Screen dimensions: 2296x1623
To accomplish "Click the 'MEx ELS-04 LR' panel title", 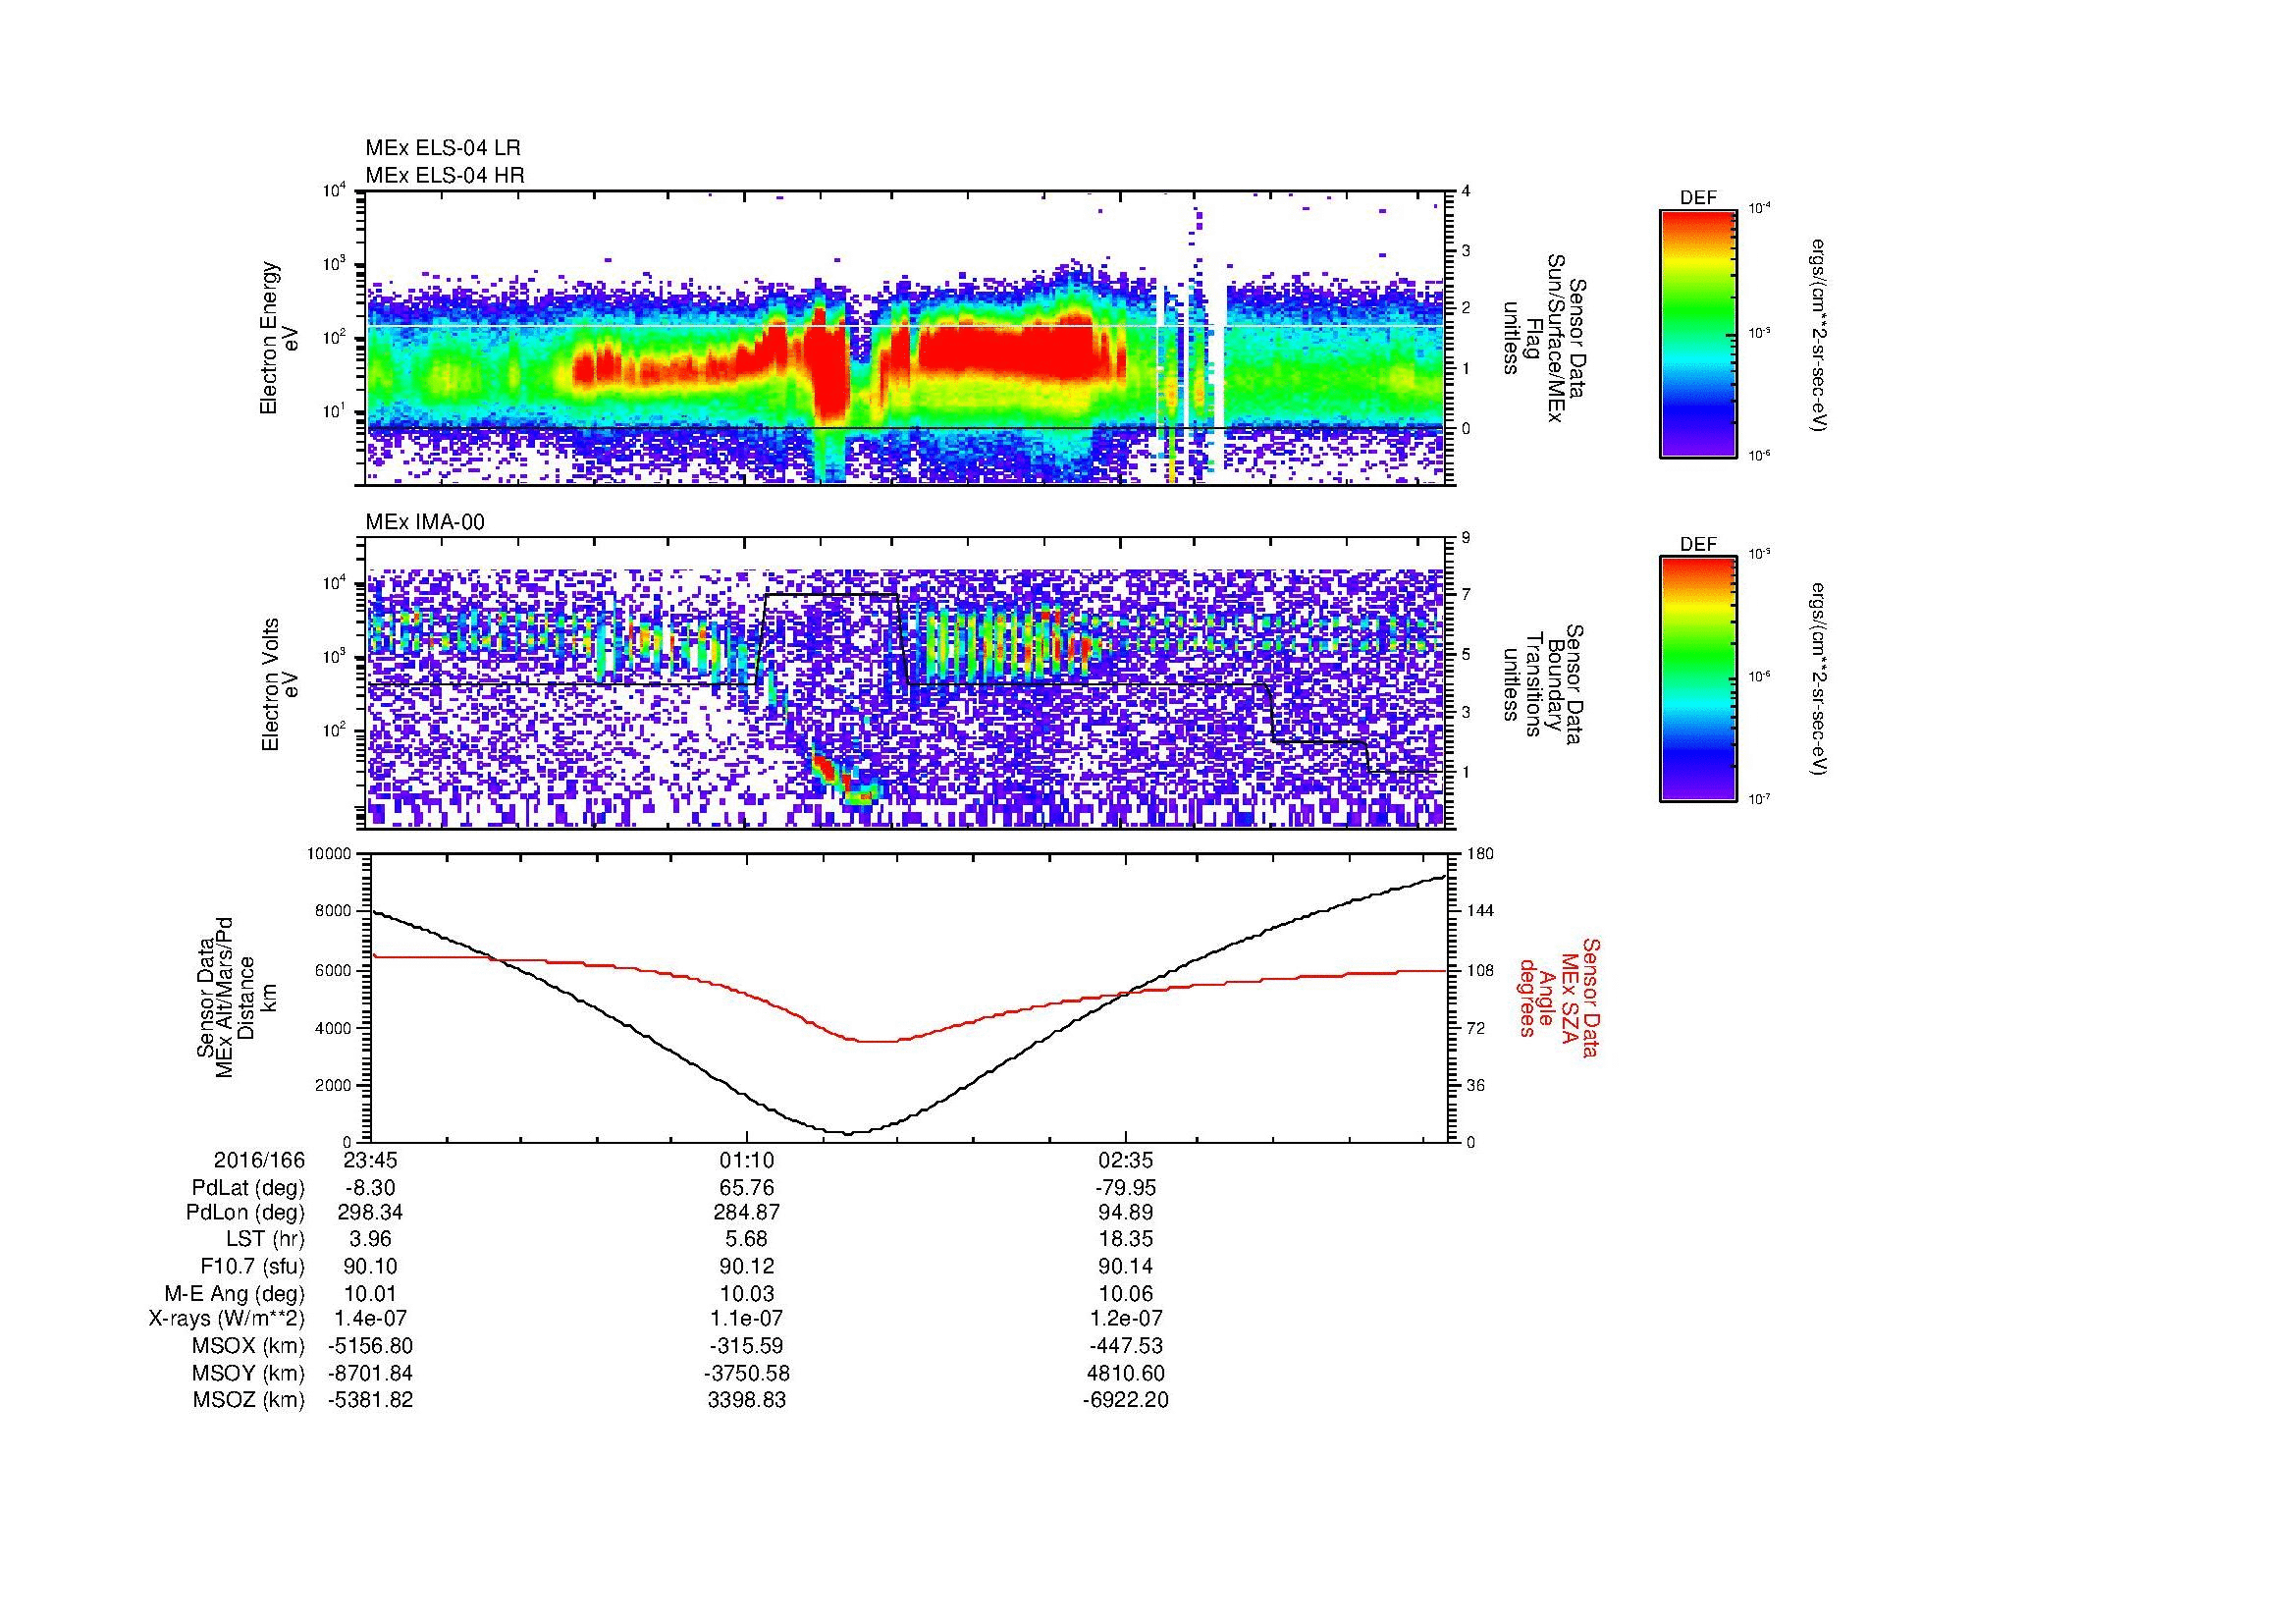I will pyautogui.click(x=443, y=148).
